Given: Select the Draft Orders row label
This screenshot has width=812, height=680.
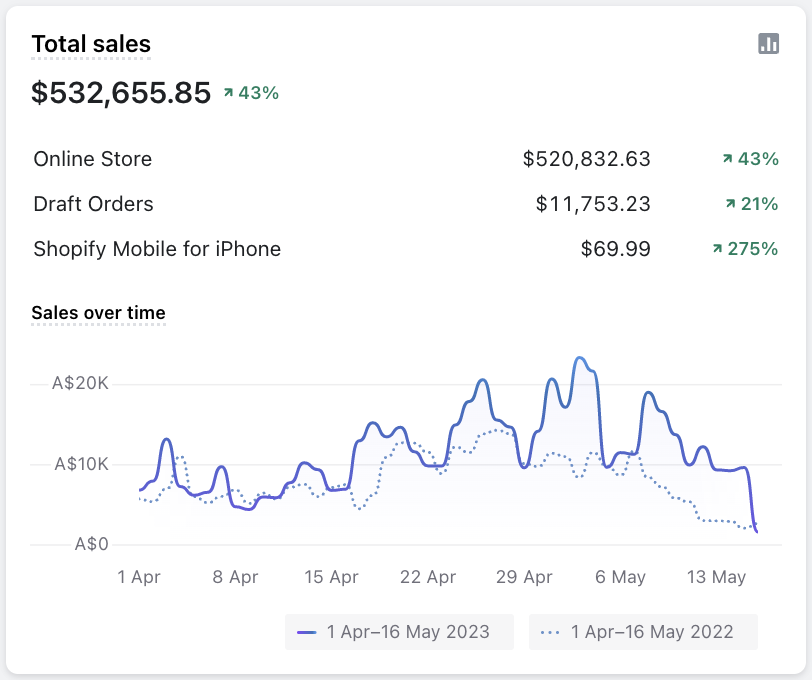Looking at the screenshot, I should coord(93,204).
